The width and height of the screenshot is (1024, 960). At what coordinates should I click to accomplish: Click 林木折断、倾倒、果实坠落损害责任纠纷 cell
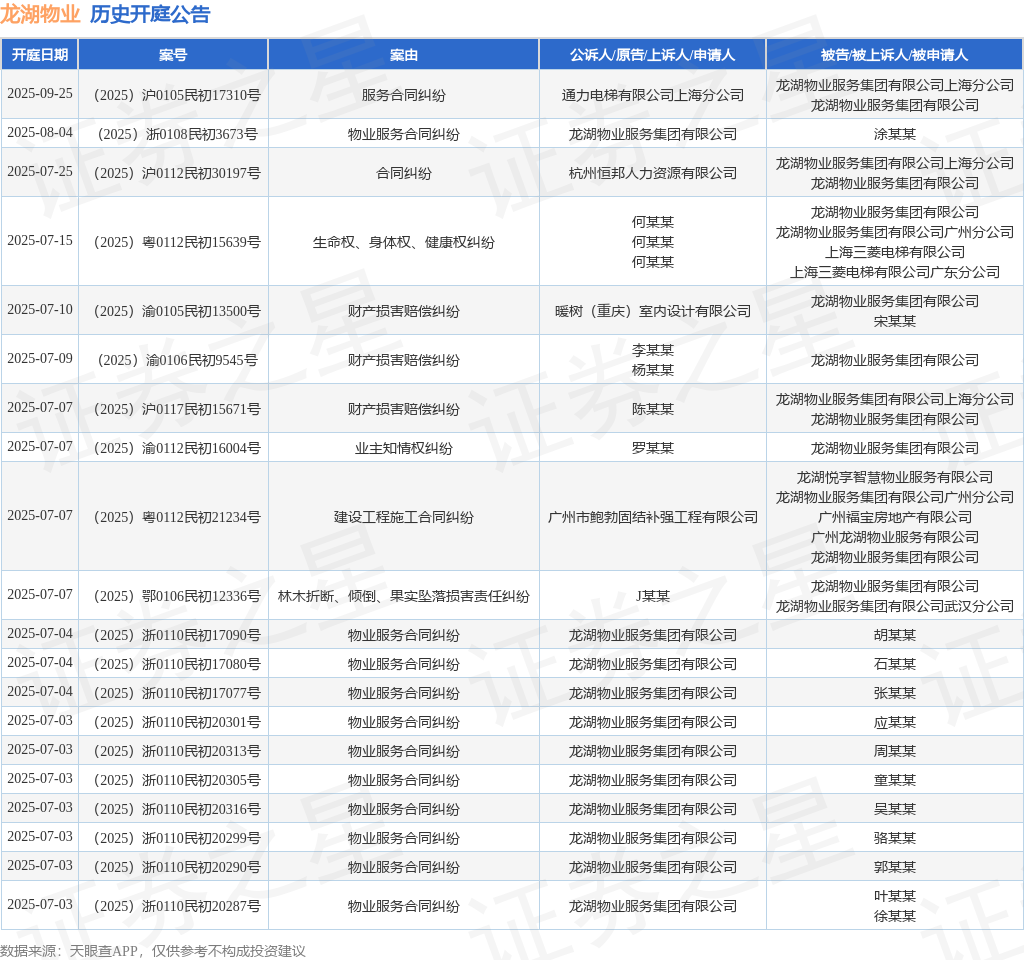point(404,596)
